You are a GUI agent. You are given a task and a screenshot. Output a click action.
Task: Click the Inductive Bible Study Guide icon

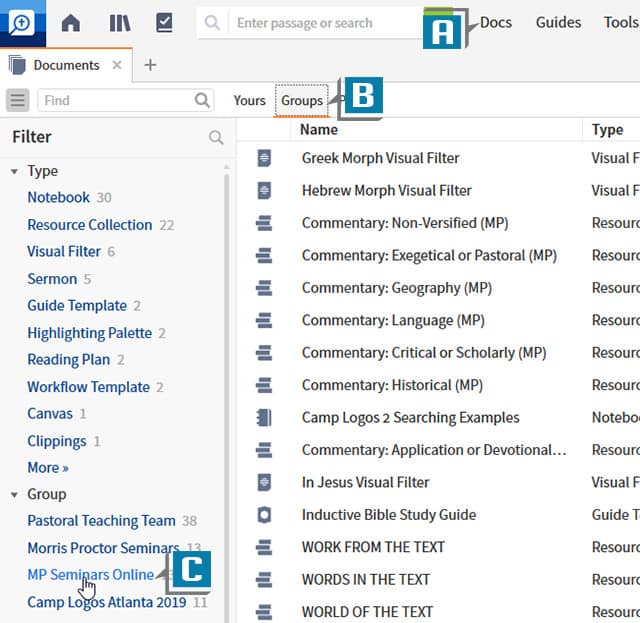click(264, 515)
